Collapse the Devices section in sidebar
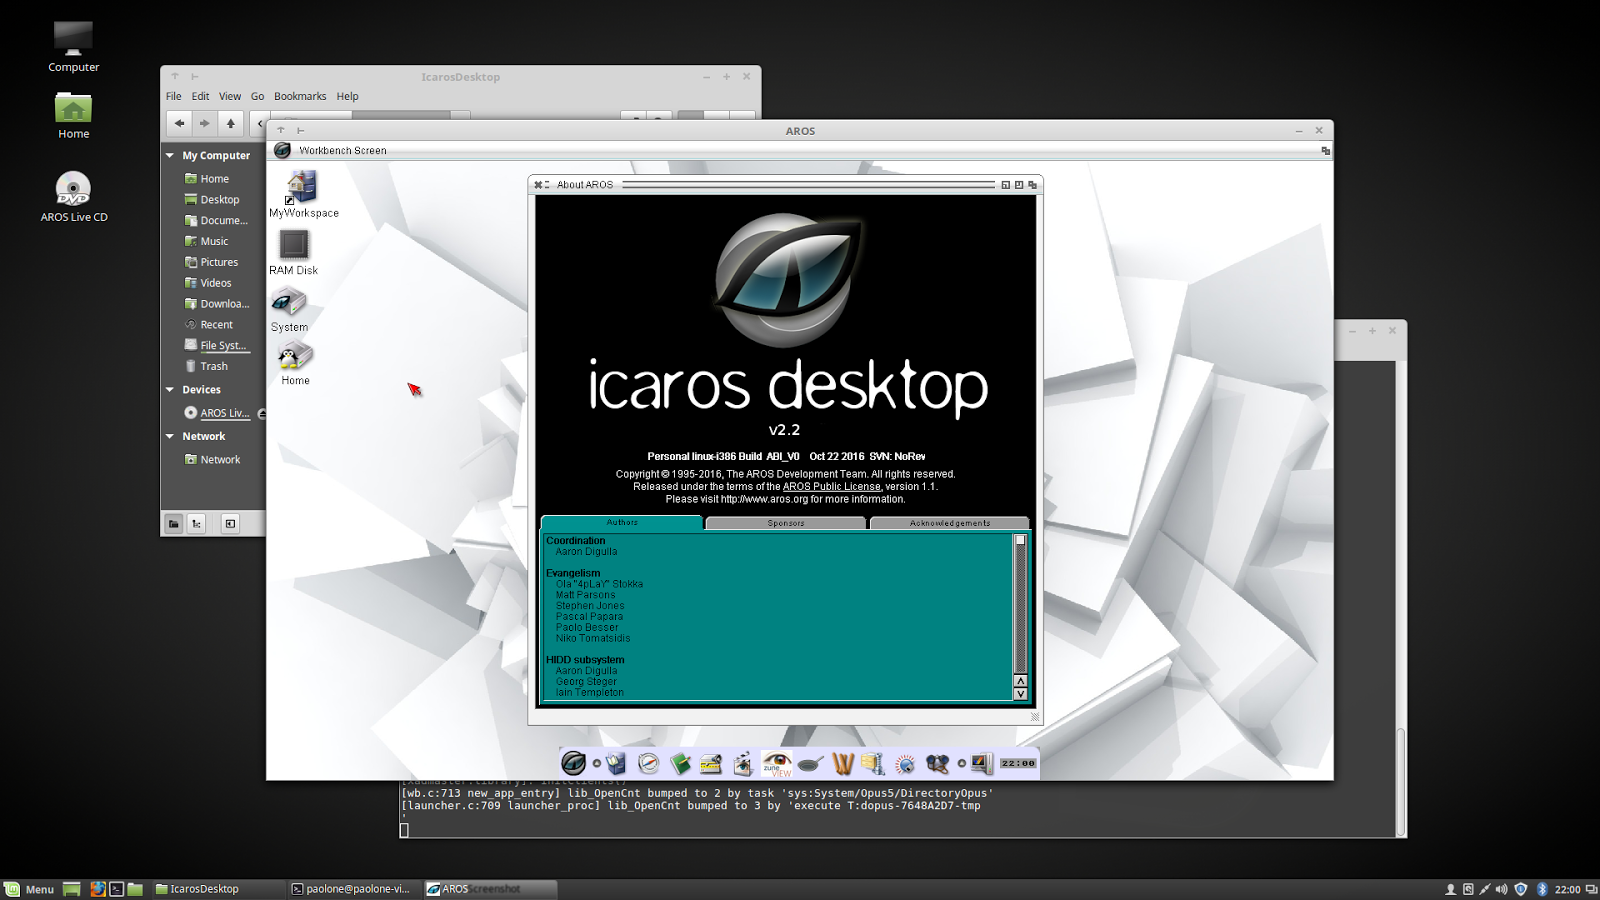1600x900 pixels. point(170,390)
